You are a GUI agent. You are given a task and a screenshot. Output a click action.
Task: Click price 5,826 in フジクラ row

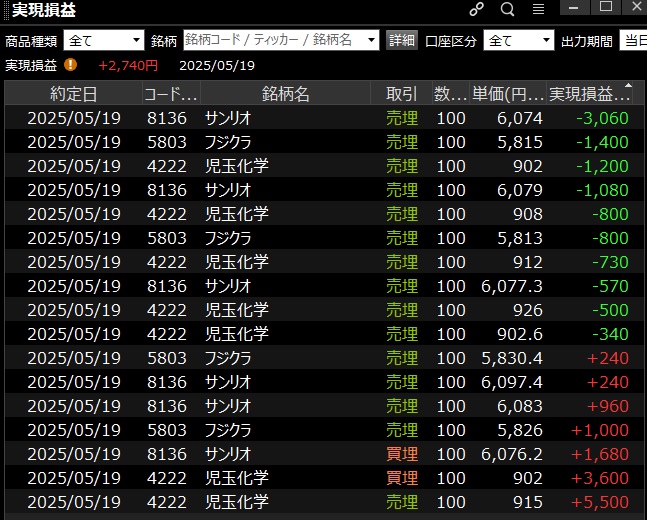(x=519, y=430)
